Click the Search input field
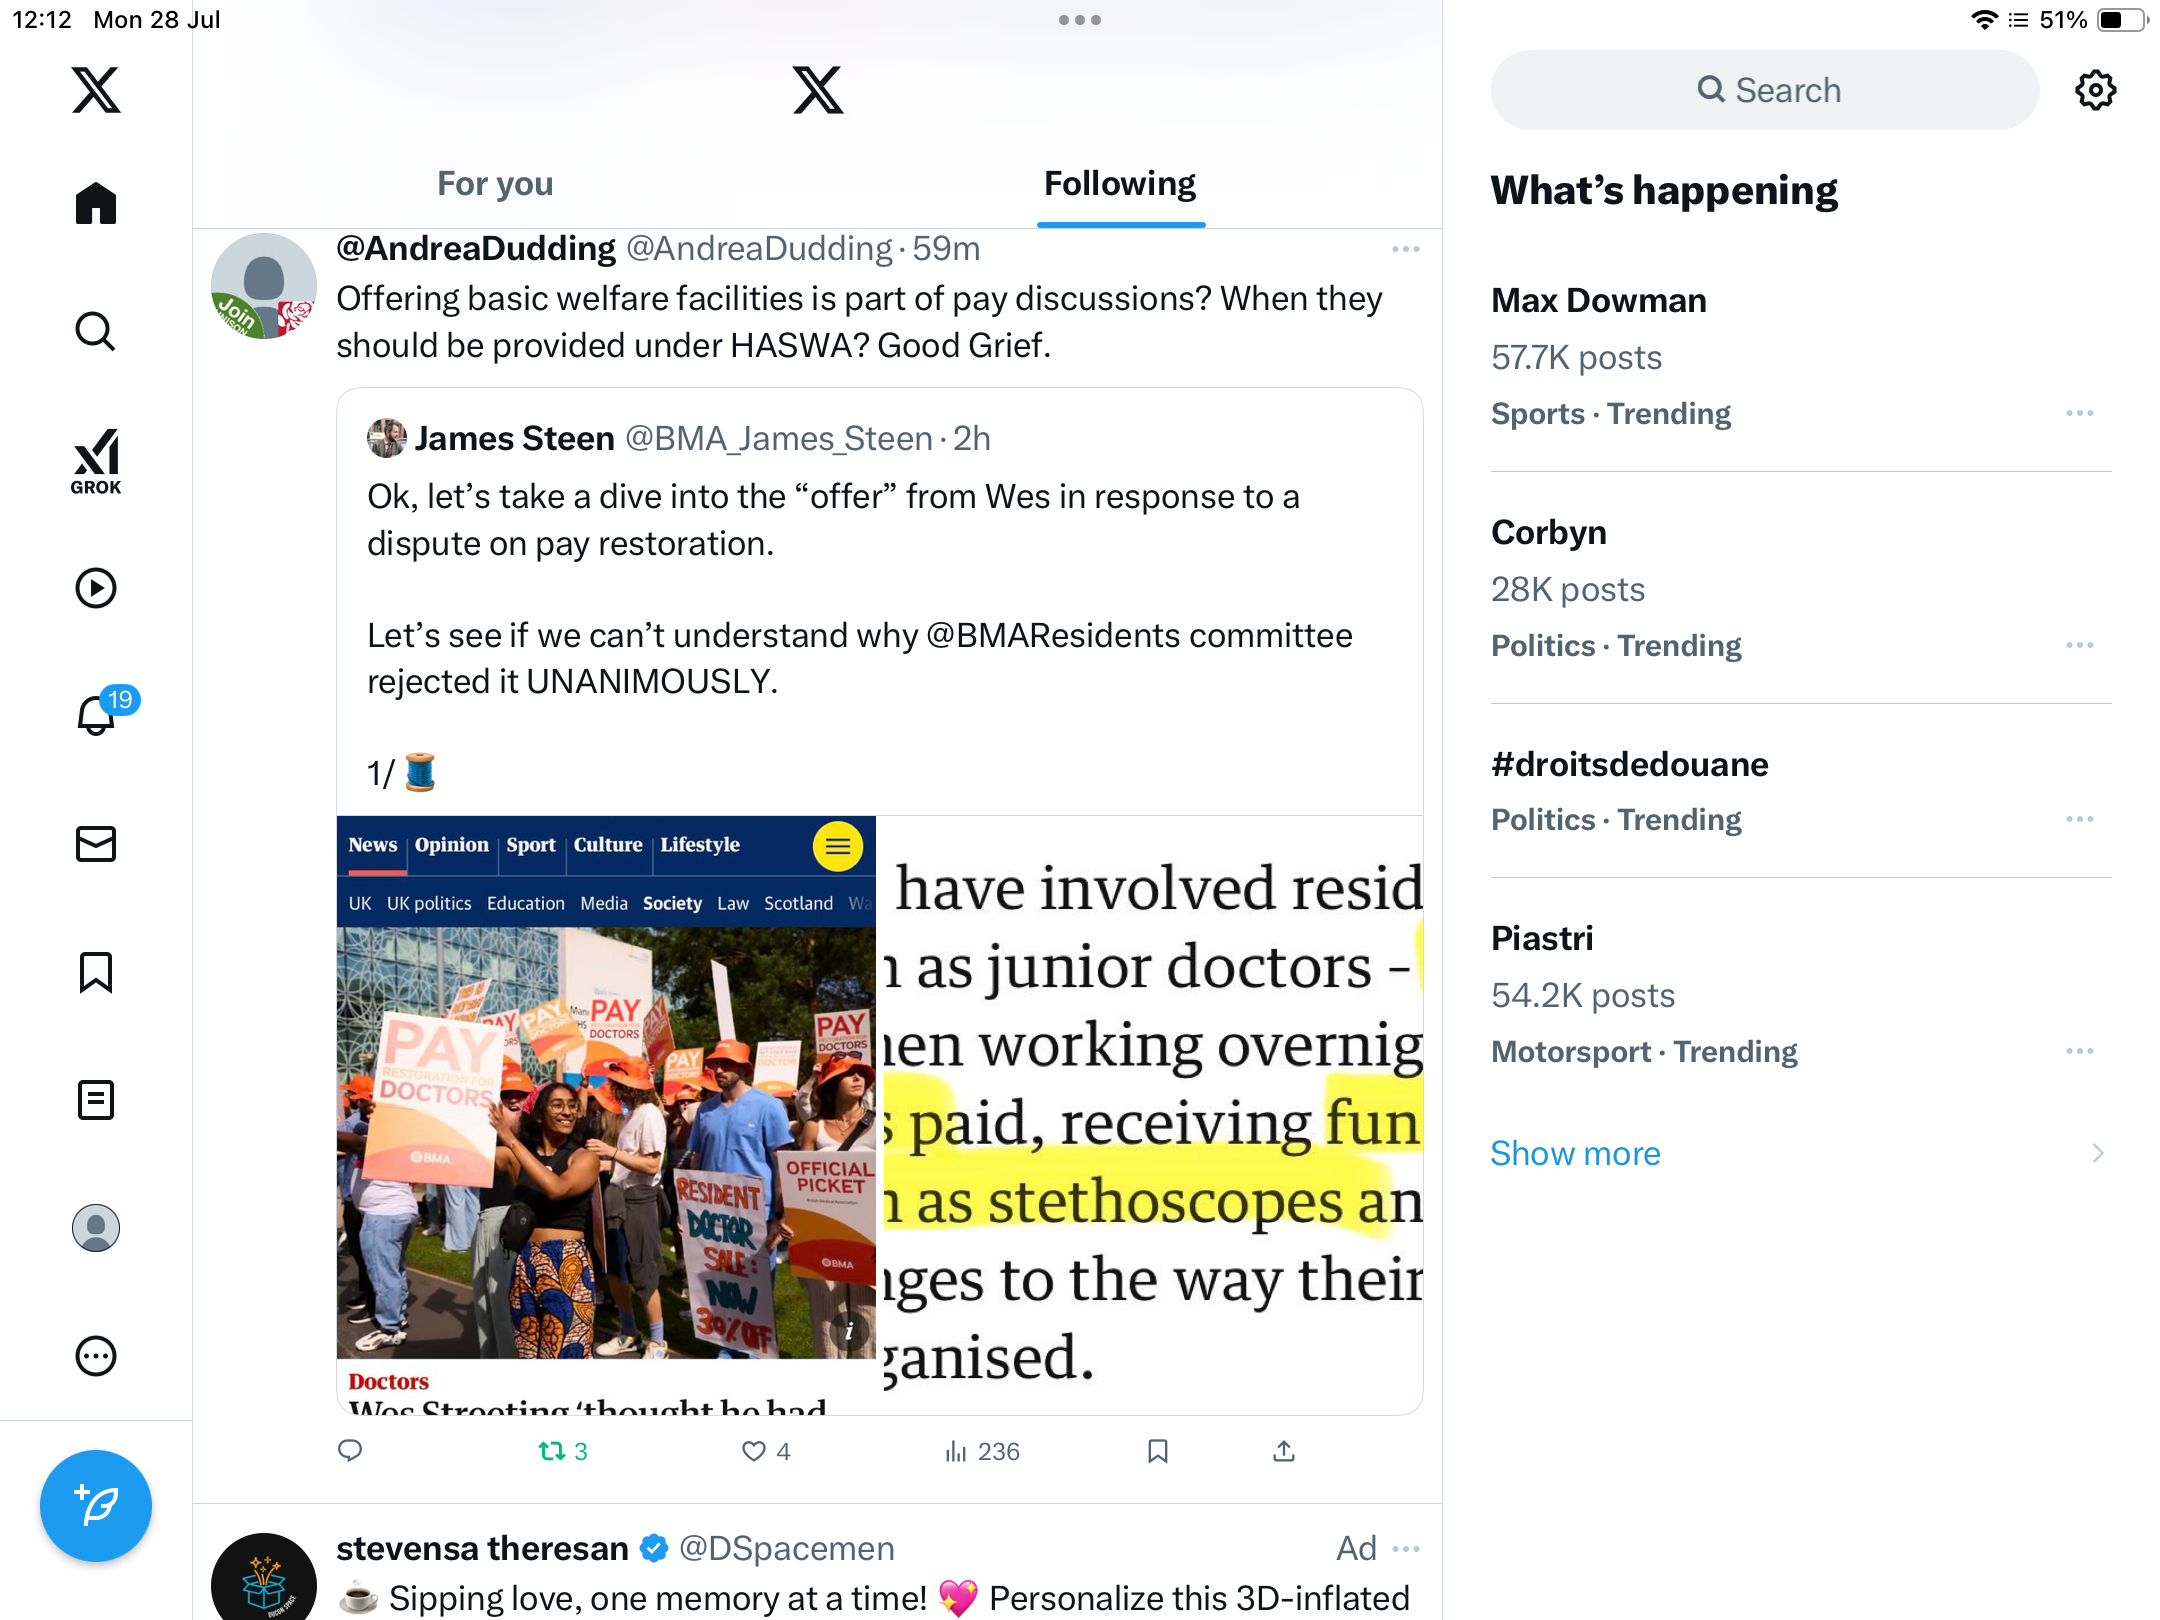The width and height of the screenshot is (2160, 1620). [x=1765, y=90]
